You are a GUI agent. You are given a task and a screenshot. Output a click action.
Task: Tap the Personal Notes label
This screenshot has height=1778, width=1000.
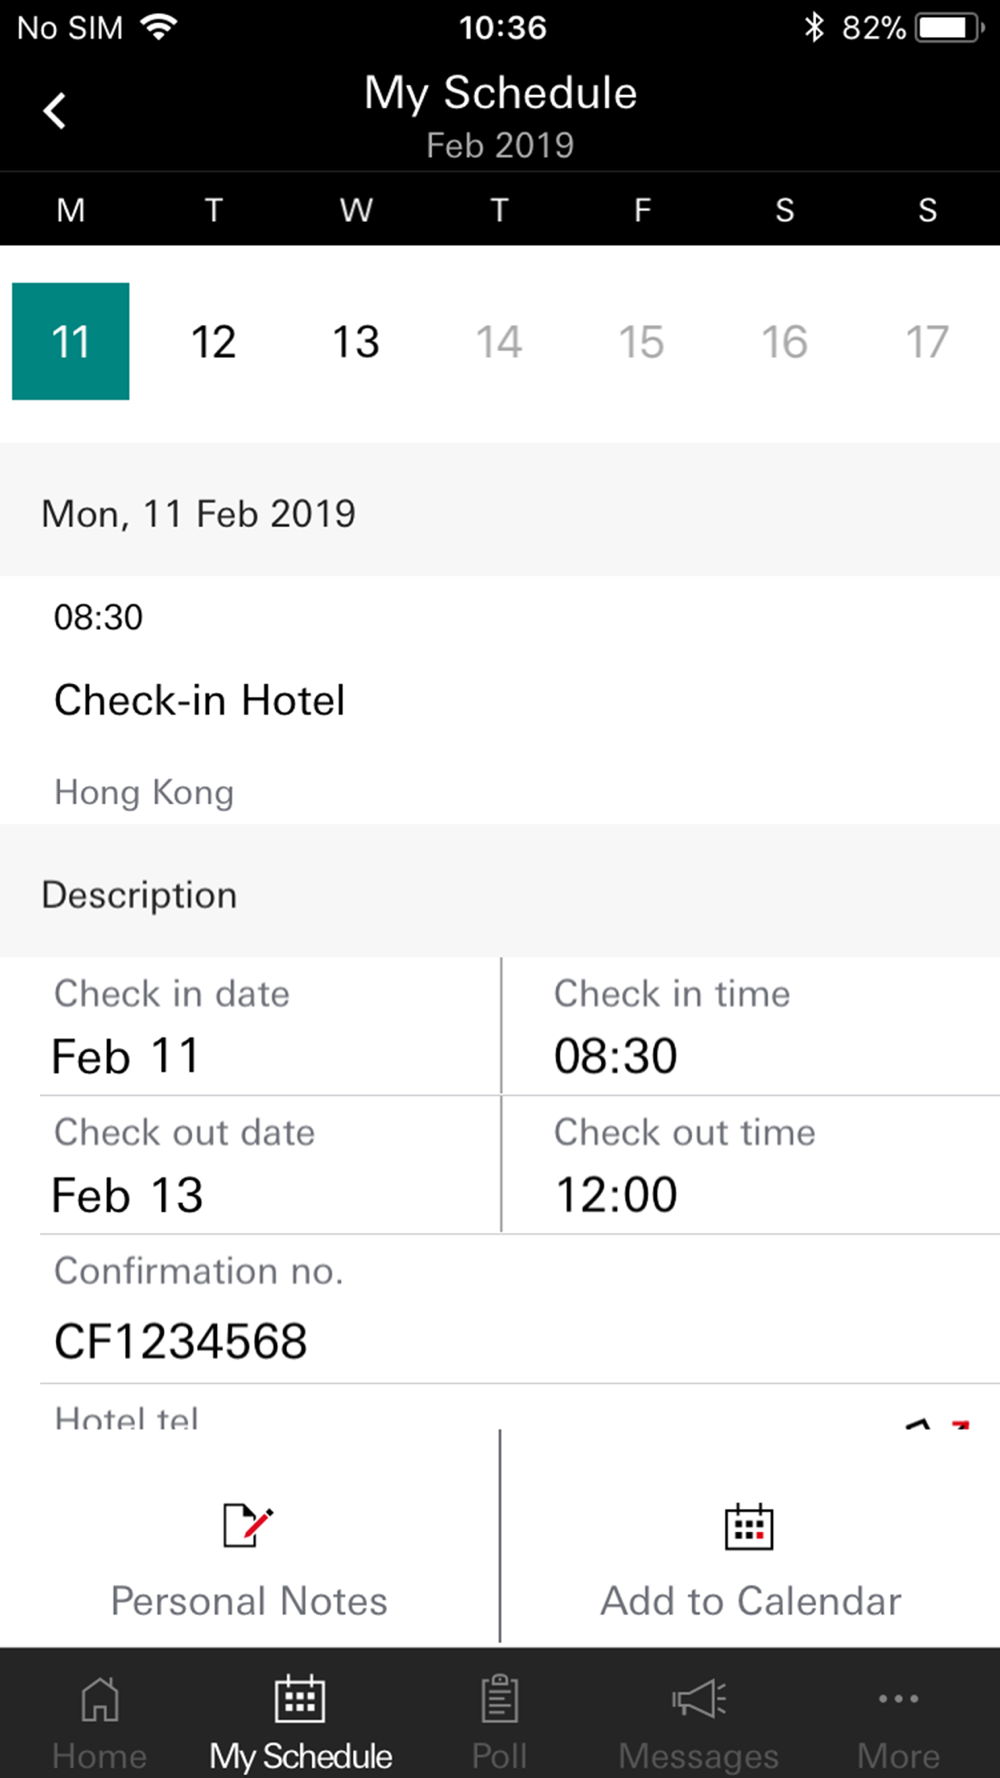249,1601
